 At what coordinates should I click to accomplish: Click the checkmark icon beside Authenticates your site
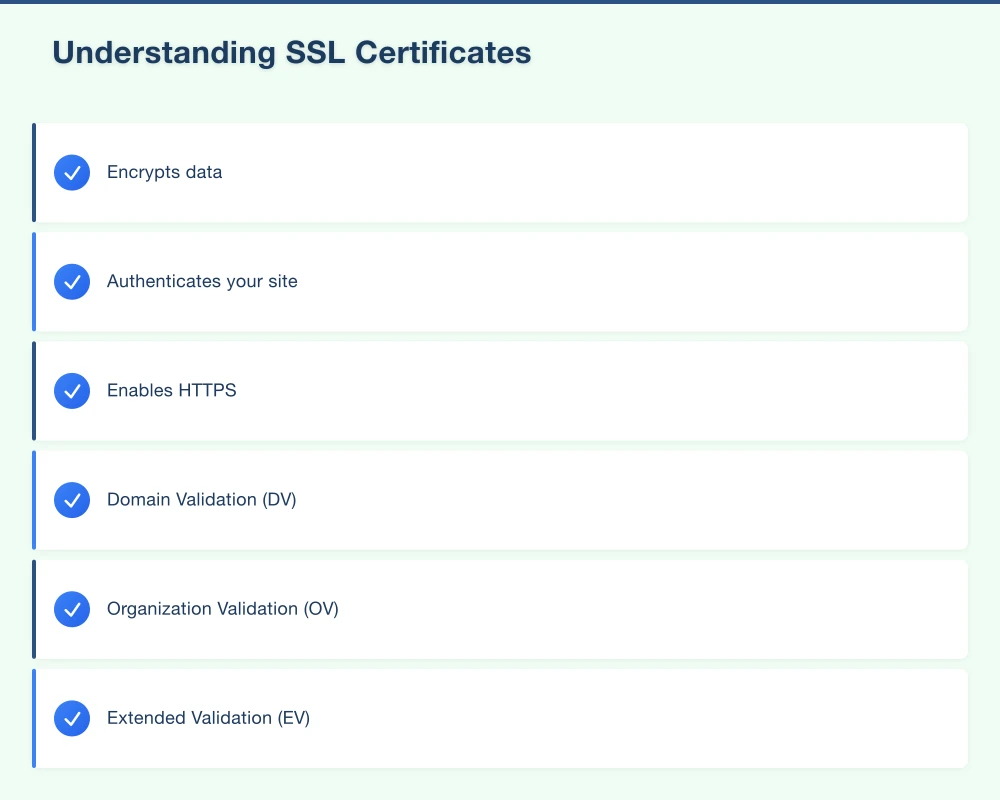point(72,281)
